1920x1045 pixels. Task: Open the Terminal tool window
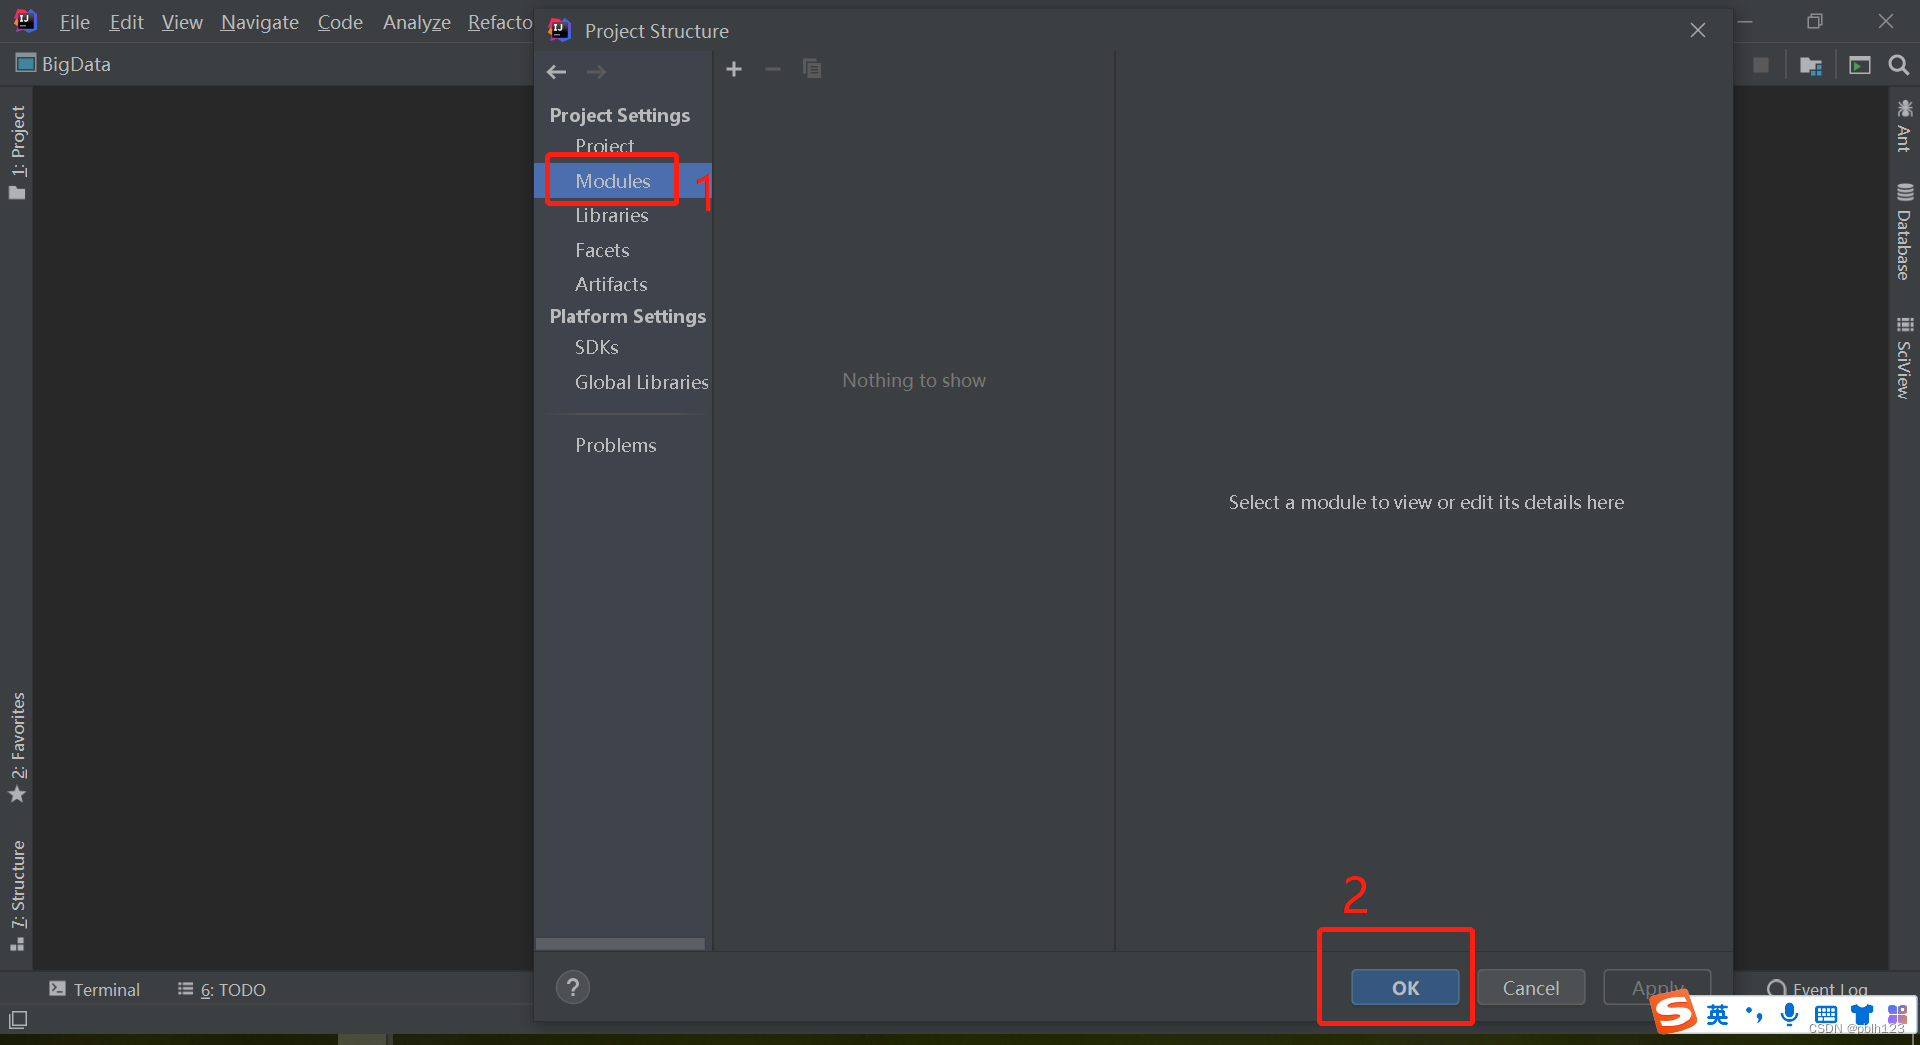click(x=94, y=989)
